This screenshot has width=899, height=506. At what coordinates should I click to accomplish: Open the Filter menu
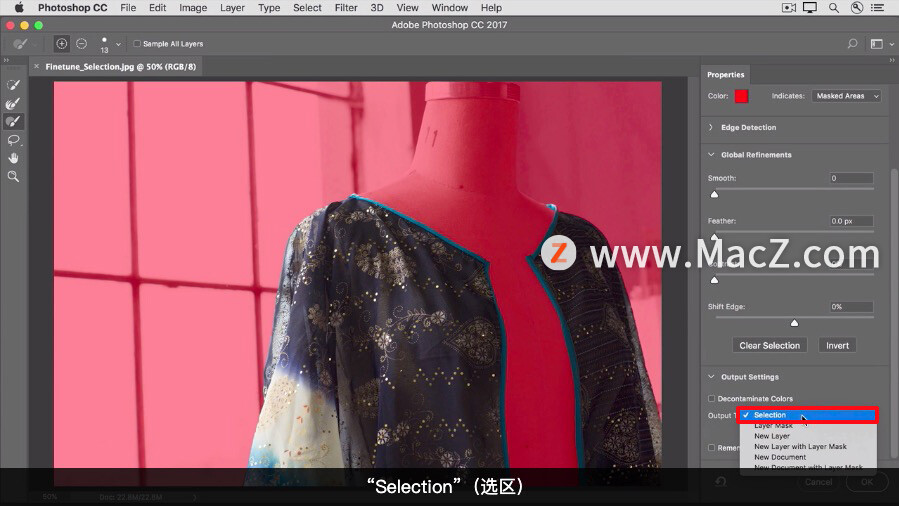(x=346, y=7)
